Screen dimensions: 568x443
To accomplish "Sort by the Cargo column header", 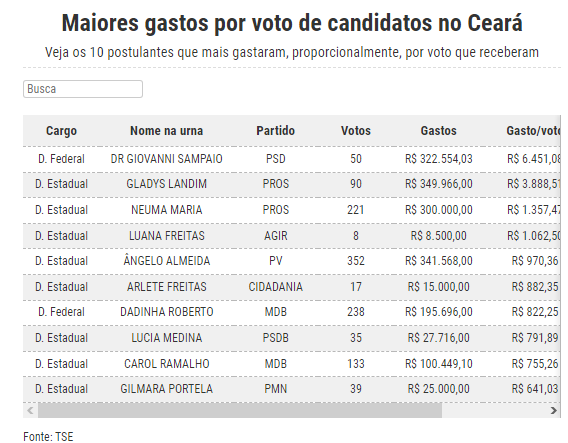I will click(61, 131).
